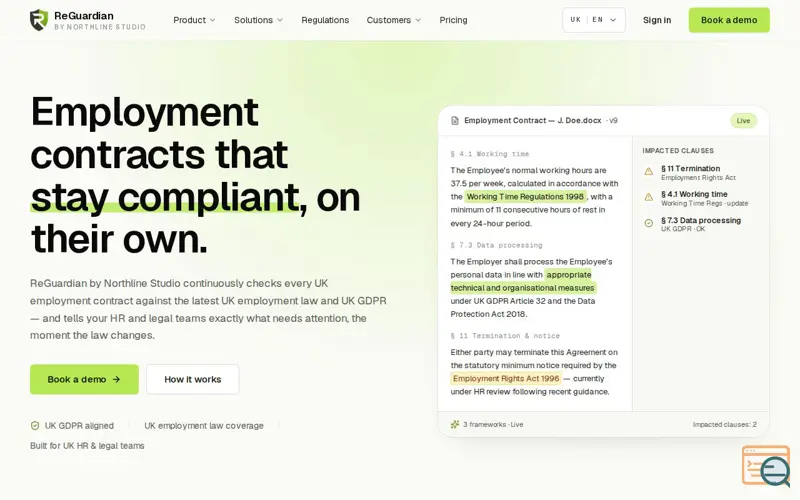Click highlighted Working Time Regulations 1998 text
800x500 pixels.
[525, 196]
